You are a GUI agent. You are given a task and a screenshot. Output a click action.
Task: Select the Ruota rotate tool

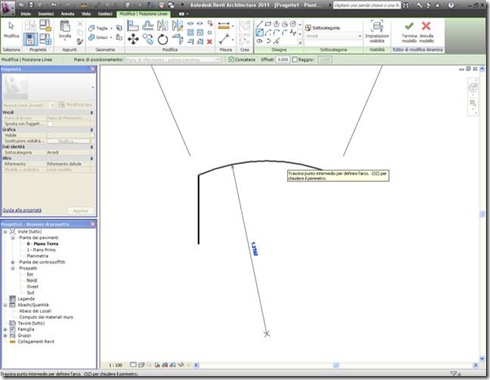pyautogui.click(x=163, y=40)
